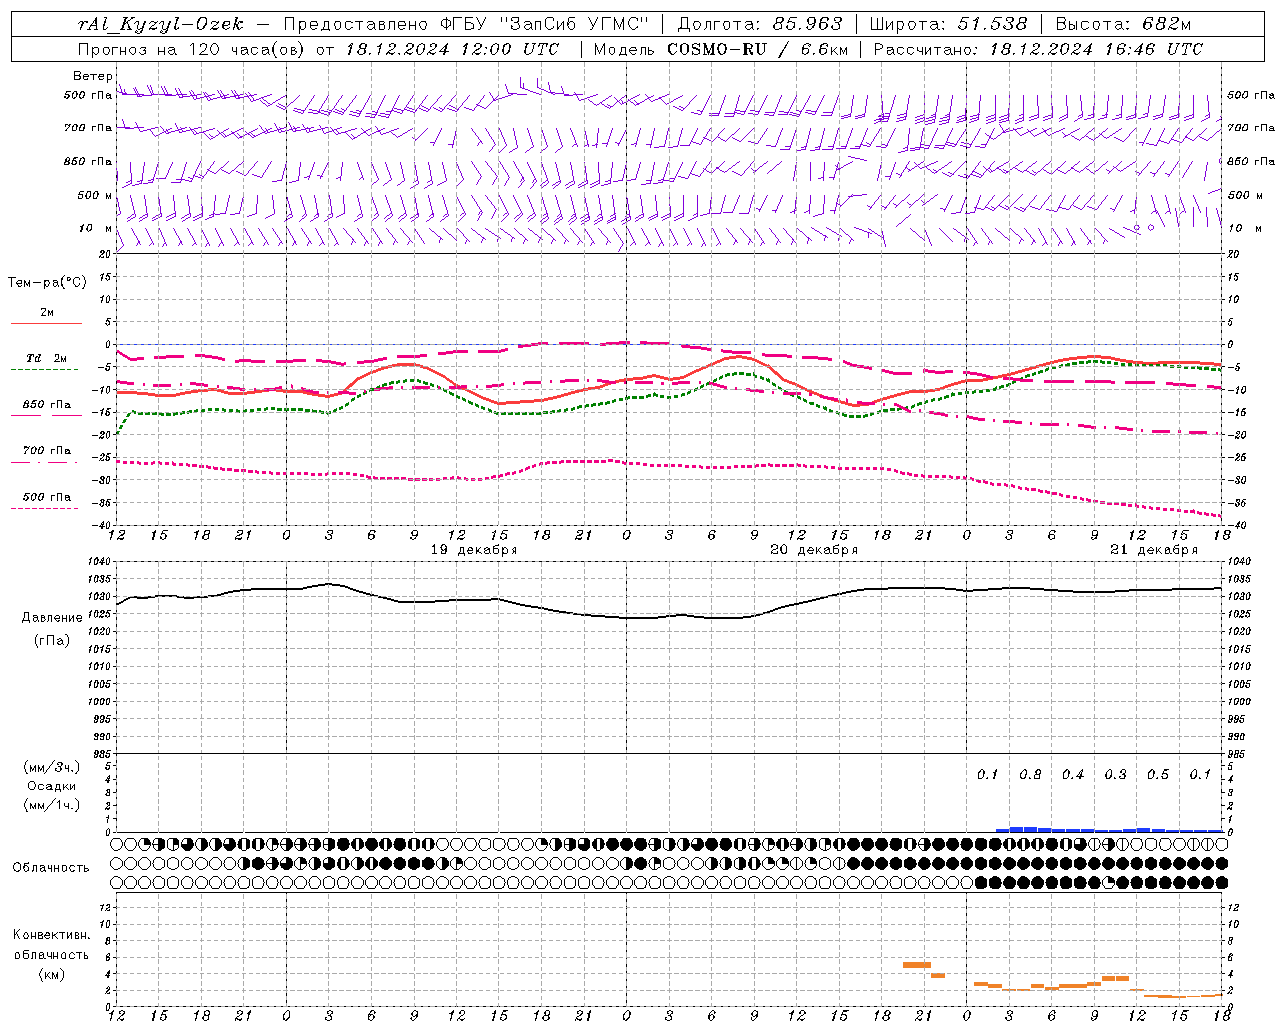Click the 0.4 precipitation amount value

point(1073,774)
